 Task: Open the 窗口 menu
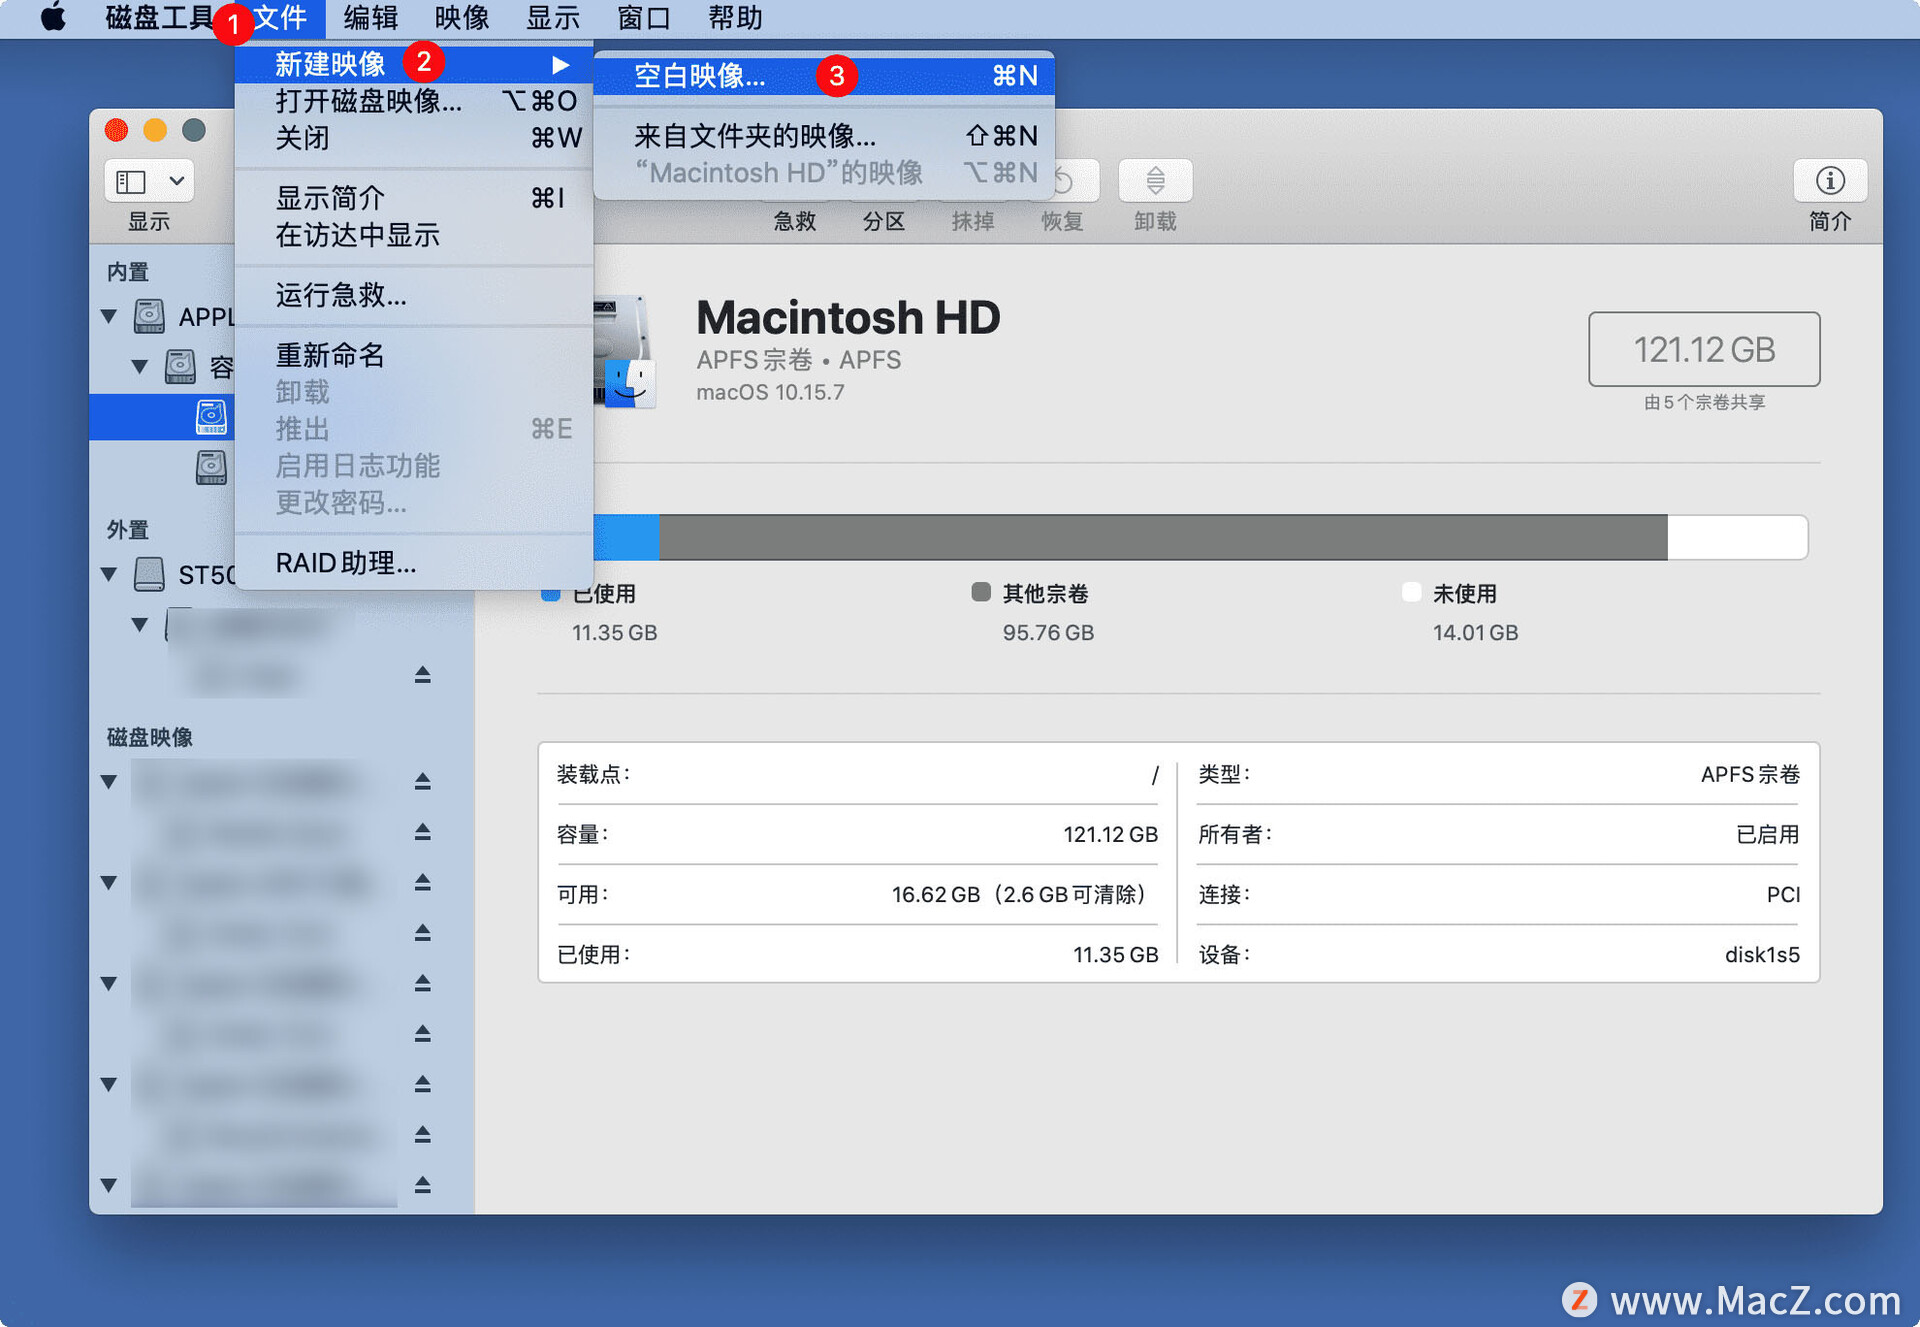point(644,17)
